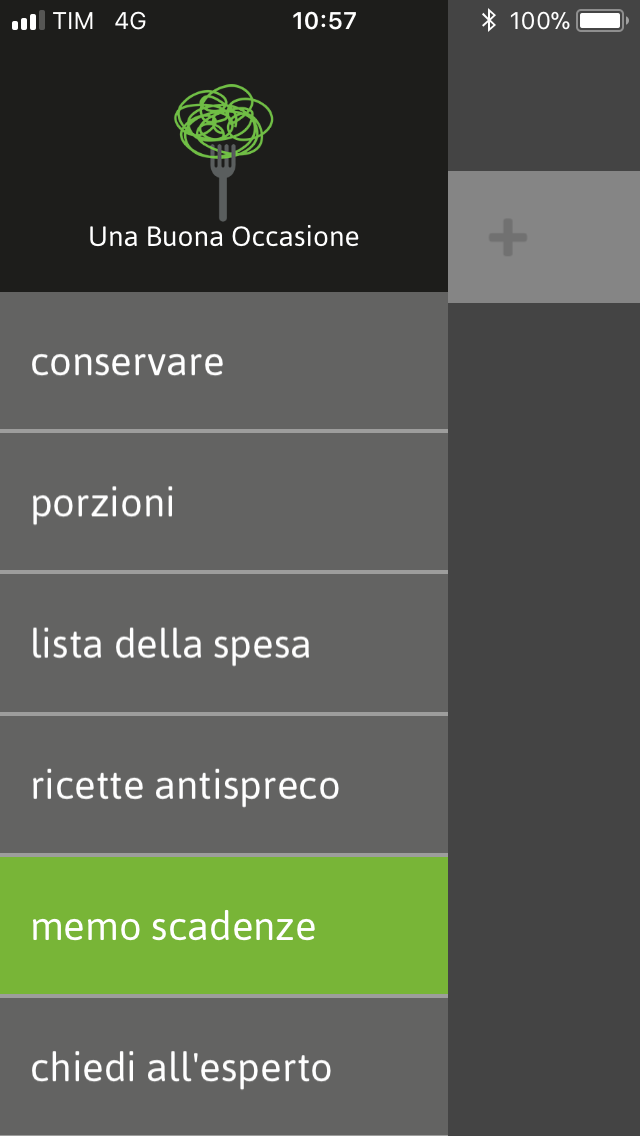Viewport: 640px width, 1136px height.
Task: Tap the Bluetooth status icon
Action: [x=488, y=20]
